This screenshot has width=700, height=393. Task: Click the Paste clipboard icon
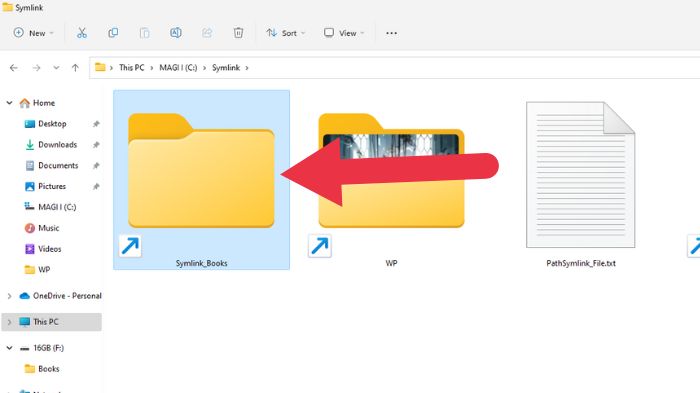(144, 33)
